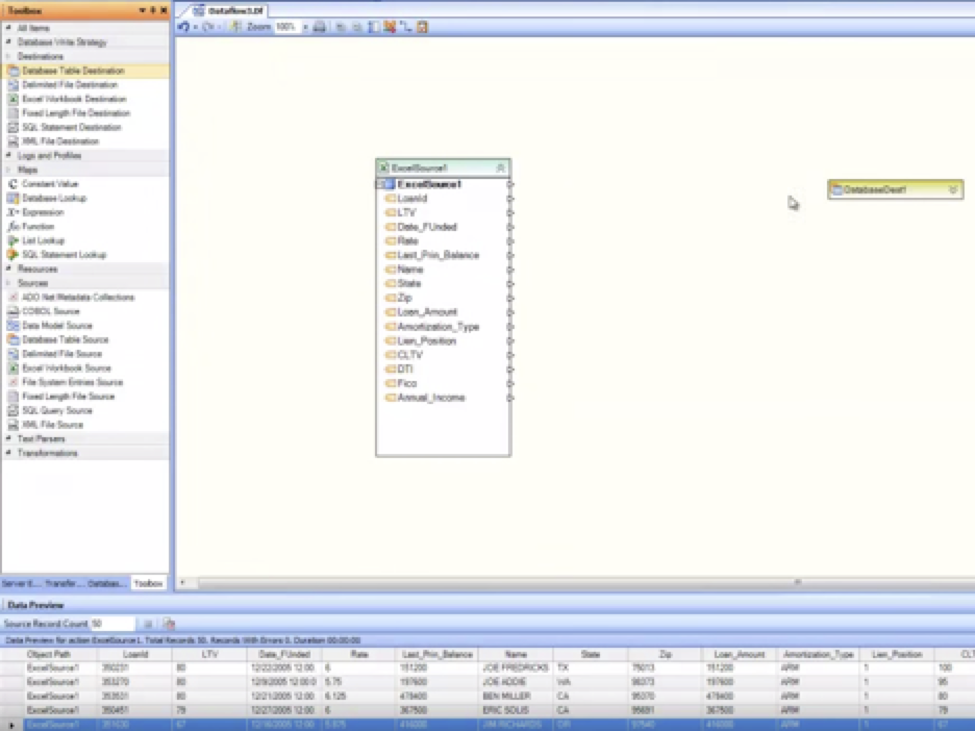This screenshot has width=975, height=731.
Task: Select Excel Workbook Source item
Action: coord(66,368)
